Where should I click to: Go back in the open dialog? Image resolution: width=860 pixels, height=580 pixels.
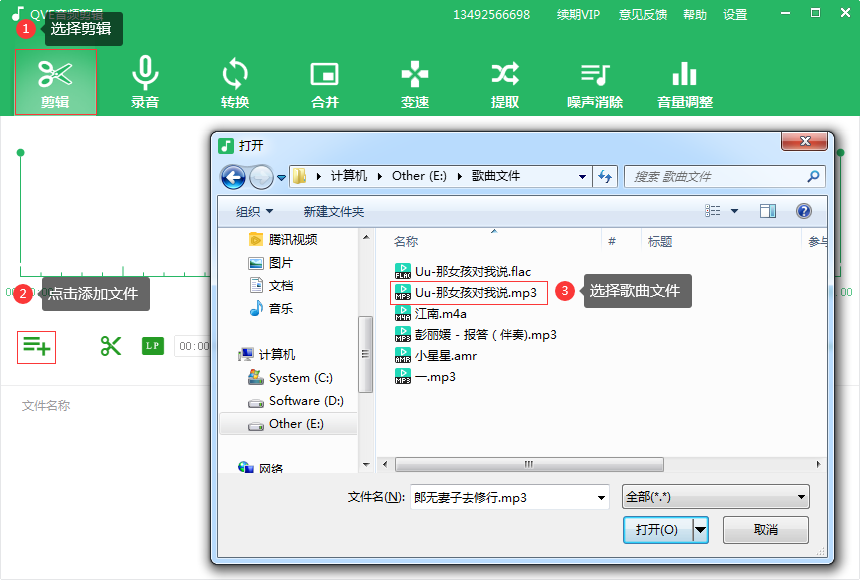point(233,177)
